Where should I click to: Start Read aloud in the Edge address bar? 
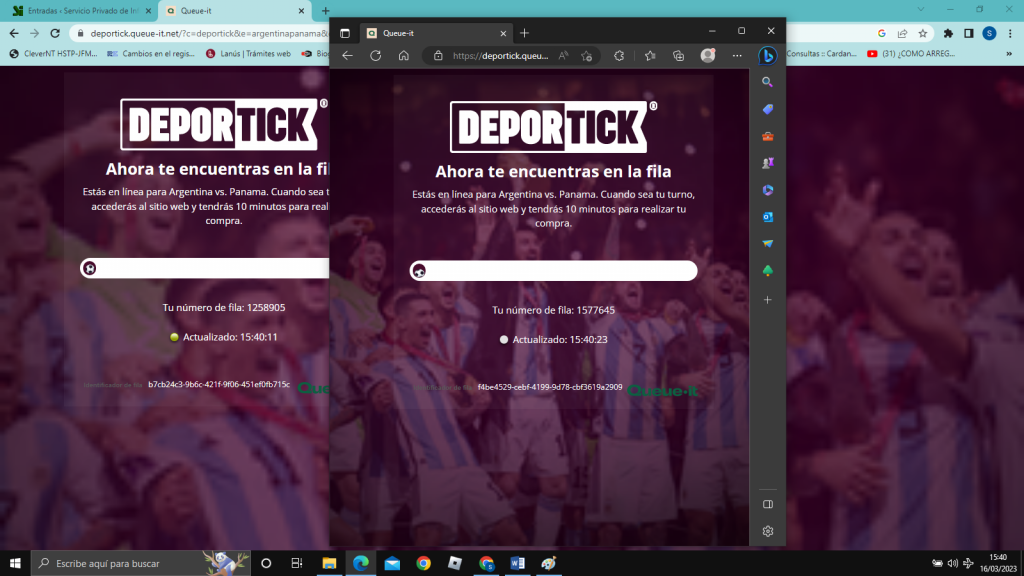563,56
